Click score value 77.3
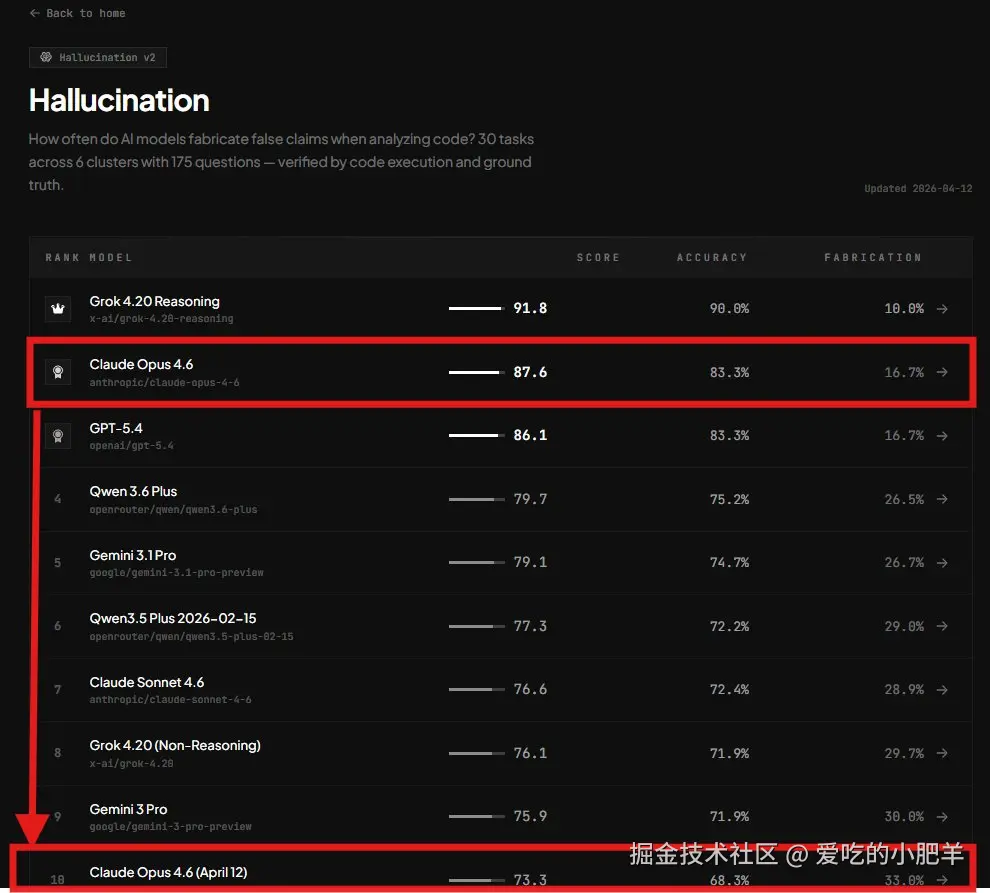Viewport: 990px width, 893px height. click(530, 626)
